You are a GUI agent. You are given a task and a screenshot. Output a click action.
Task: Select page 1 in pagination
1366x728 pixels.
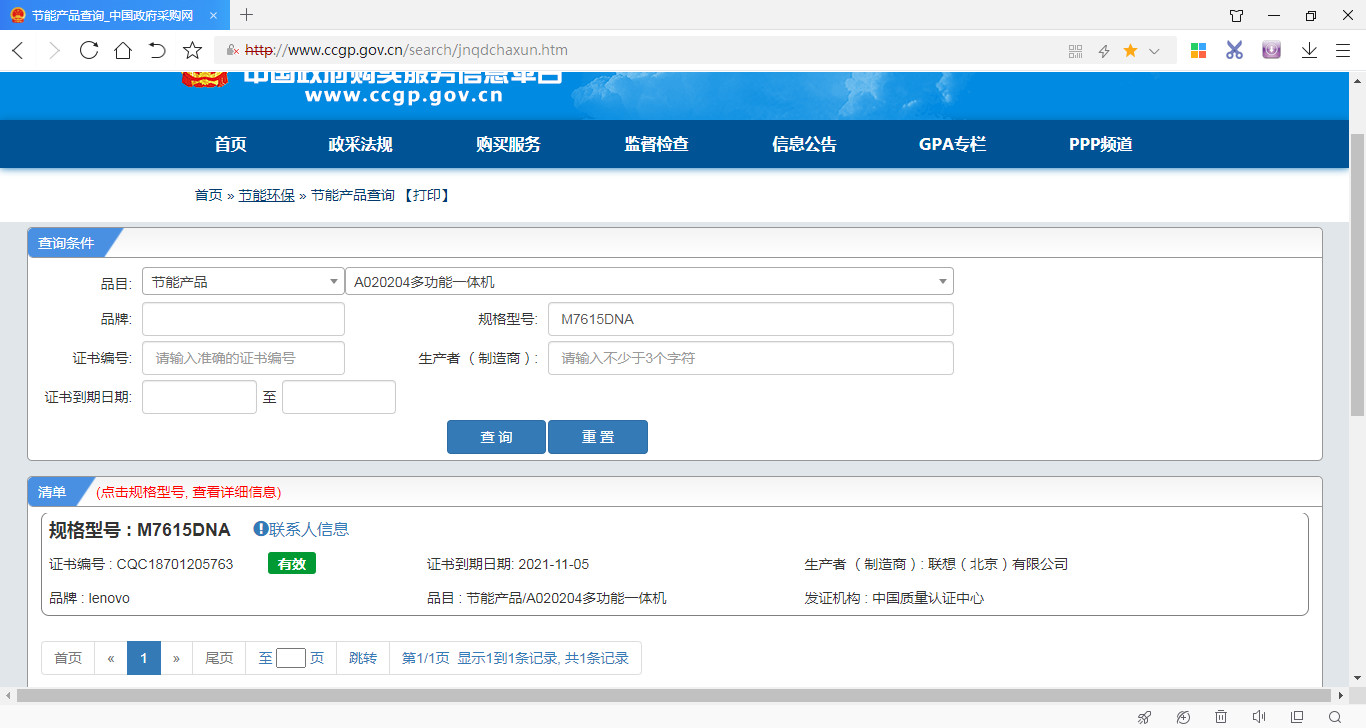coord(144,658)
